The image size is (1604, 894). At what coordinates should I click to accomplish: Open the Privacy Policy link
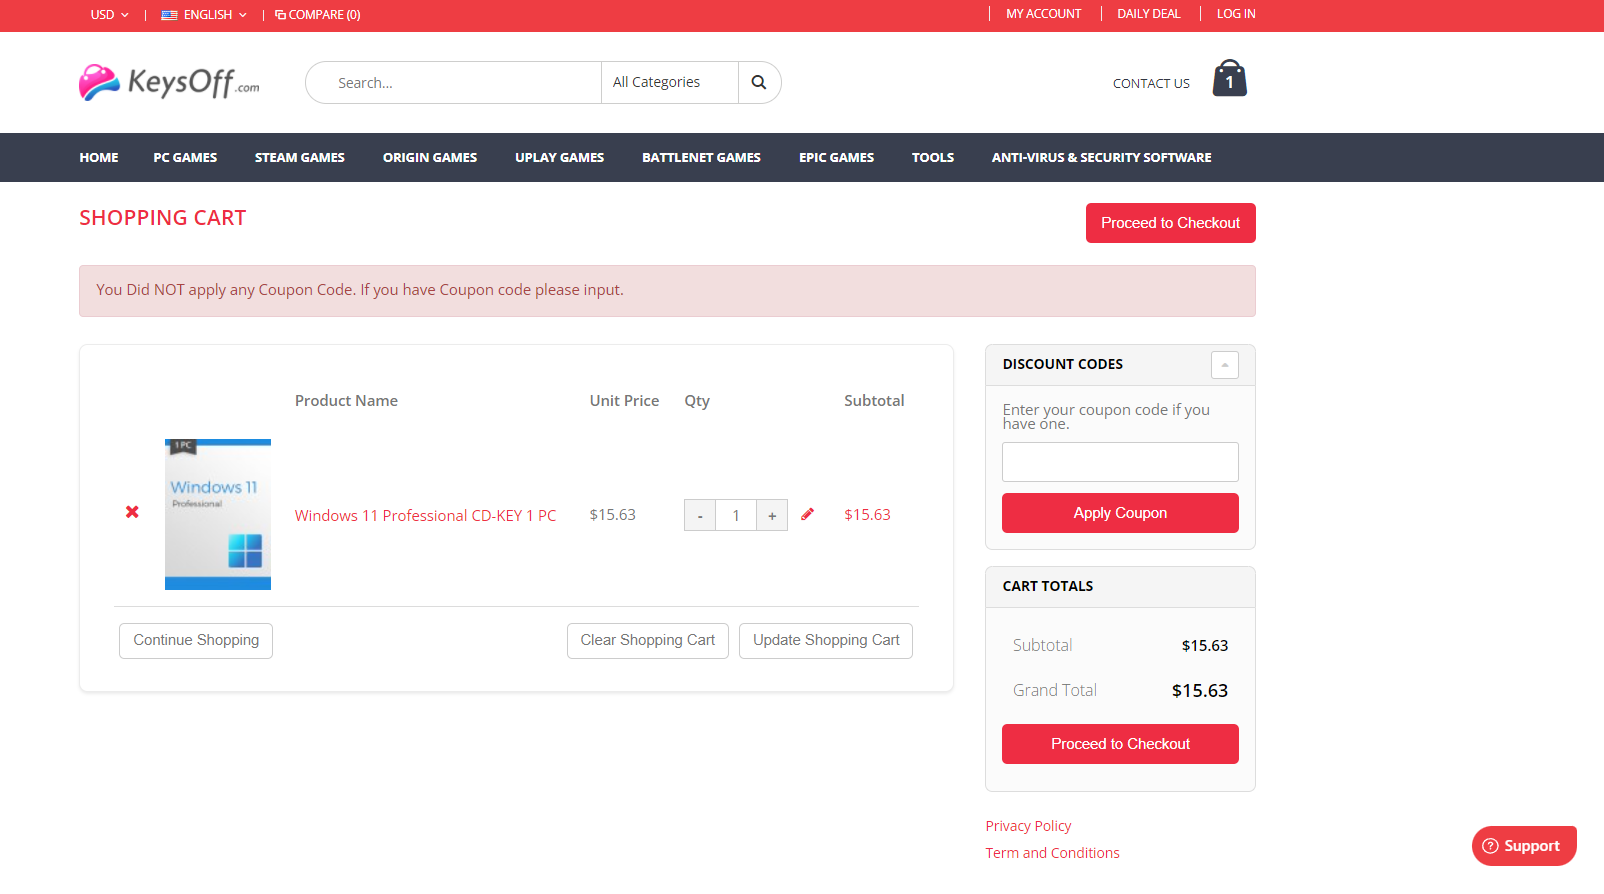tap(1028, 826)
